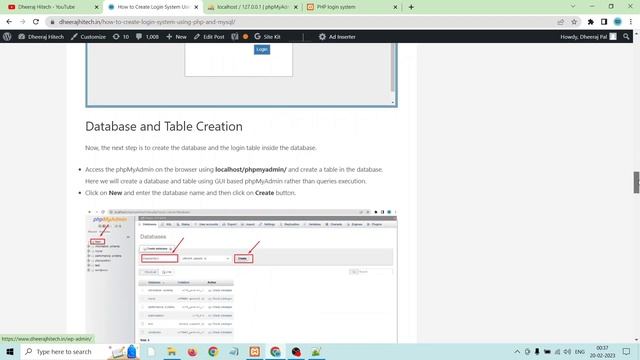The image size is (640, 360).
Task: Open the Chrome three-dot menu
Action: point(631,22)
